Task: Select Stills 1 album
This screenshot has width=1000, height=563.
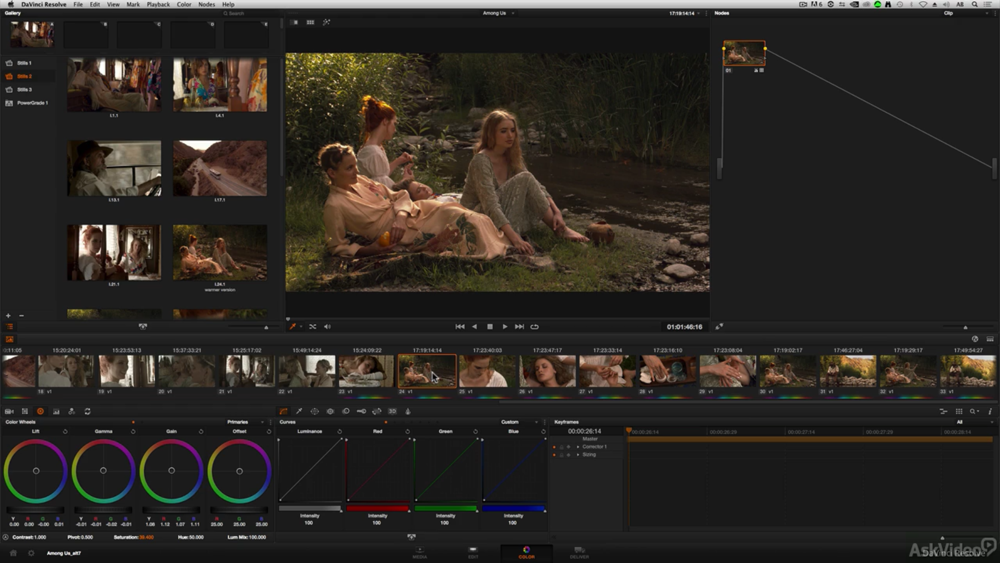Action: (x=24, y=63)
